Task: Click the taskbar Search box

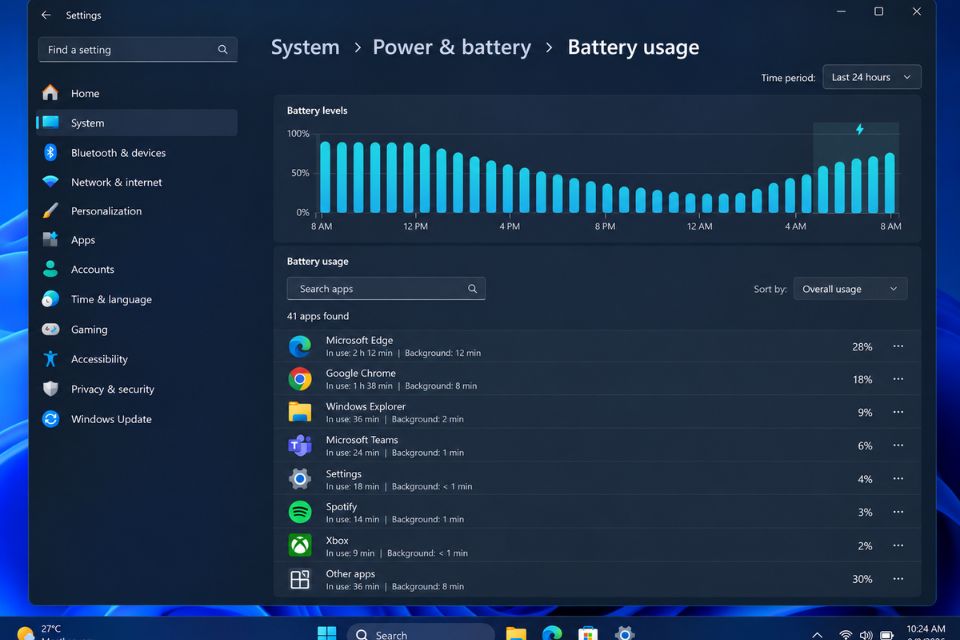Action: (421, 633)
